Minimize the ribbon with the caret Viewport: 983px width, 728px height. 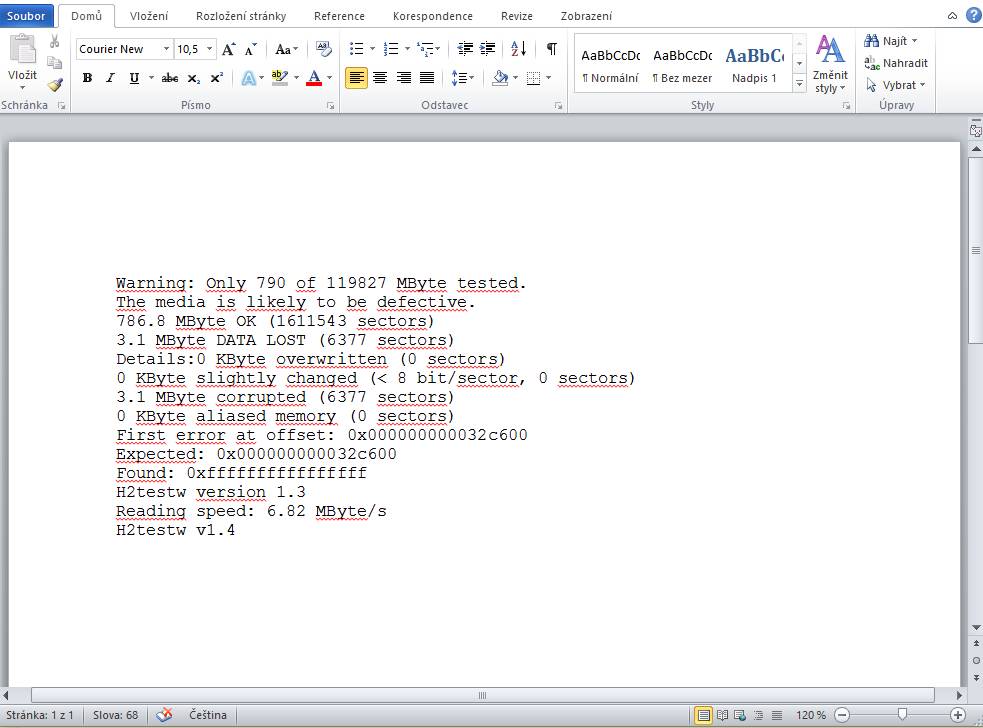click(952, 16)
